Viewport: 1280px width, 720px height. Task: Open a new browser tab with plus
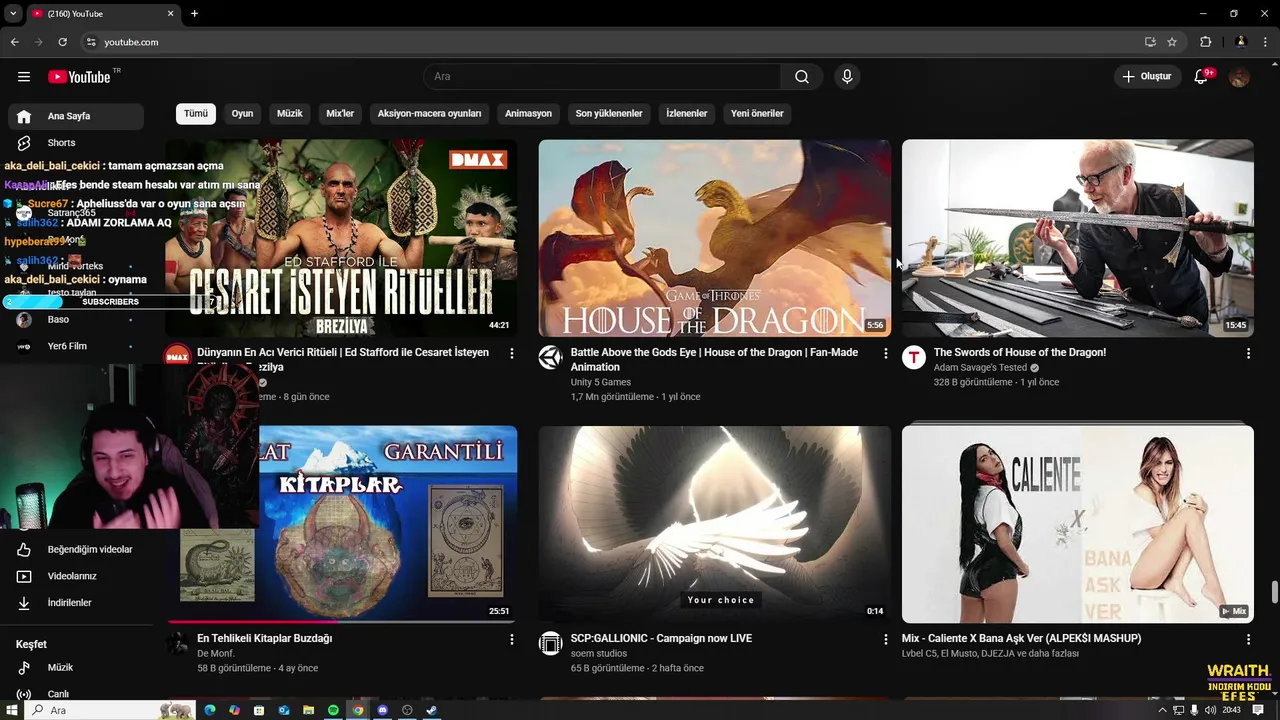[194, 14]
